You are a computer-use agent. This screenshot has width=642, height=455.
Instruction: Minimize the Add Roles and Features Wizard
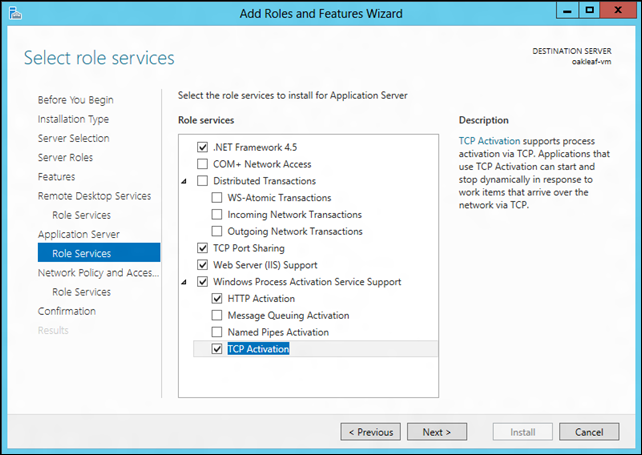pyautogui.click(x=567, y=11)
